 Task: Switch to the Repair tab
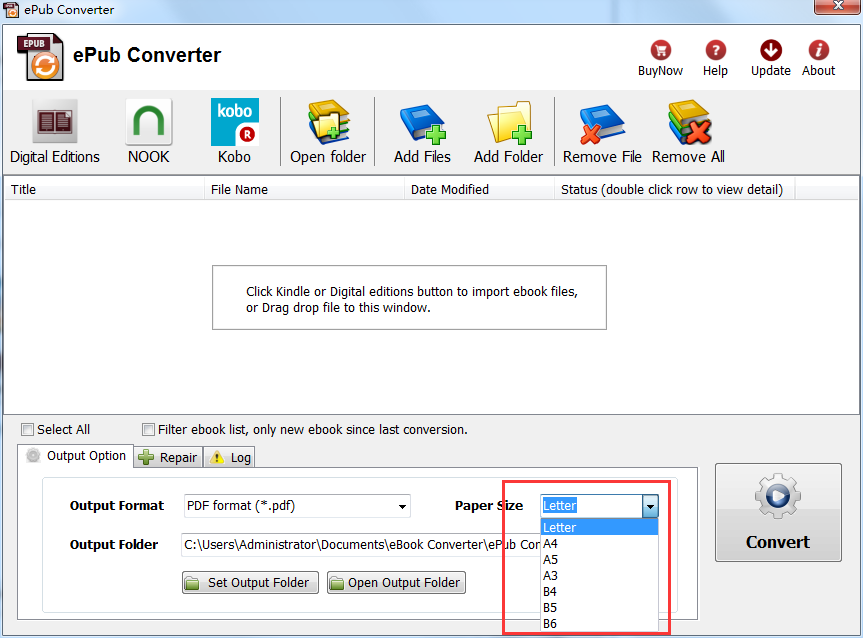[167, 457]
